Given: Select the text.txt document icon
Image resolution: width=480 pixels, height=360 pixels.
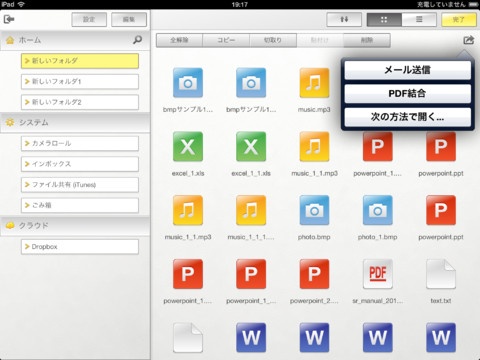Looking at the screenshot, I should pyautogui.click(x=441, y=274).
